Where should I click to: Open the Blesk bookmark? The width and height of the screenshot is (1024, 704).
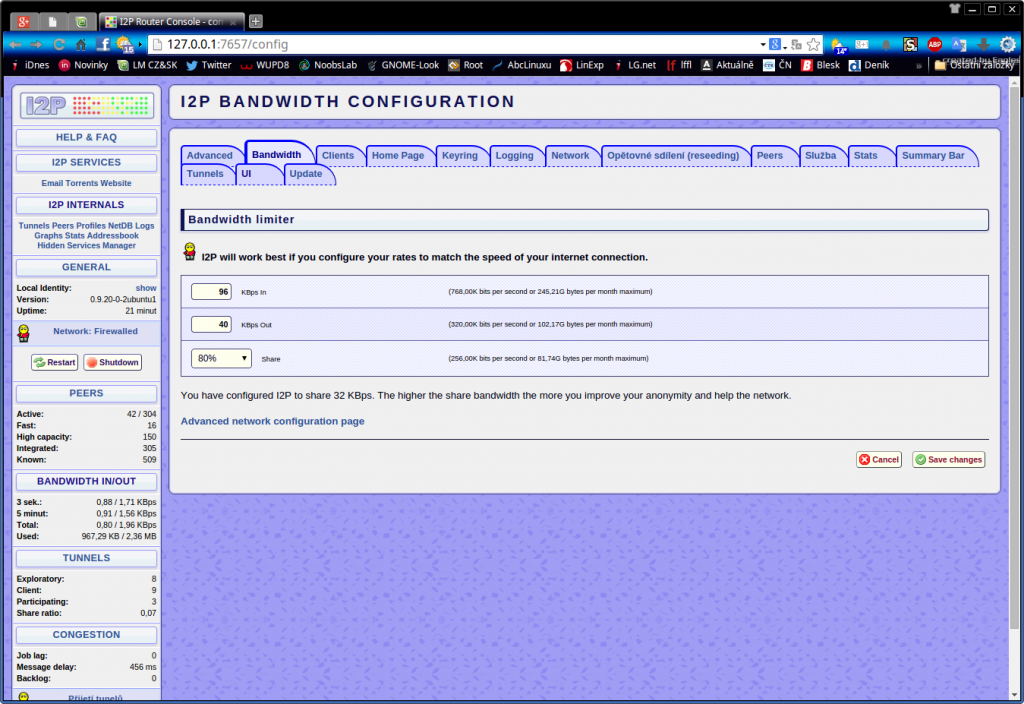pos(820,65)
